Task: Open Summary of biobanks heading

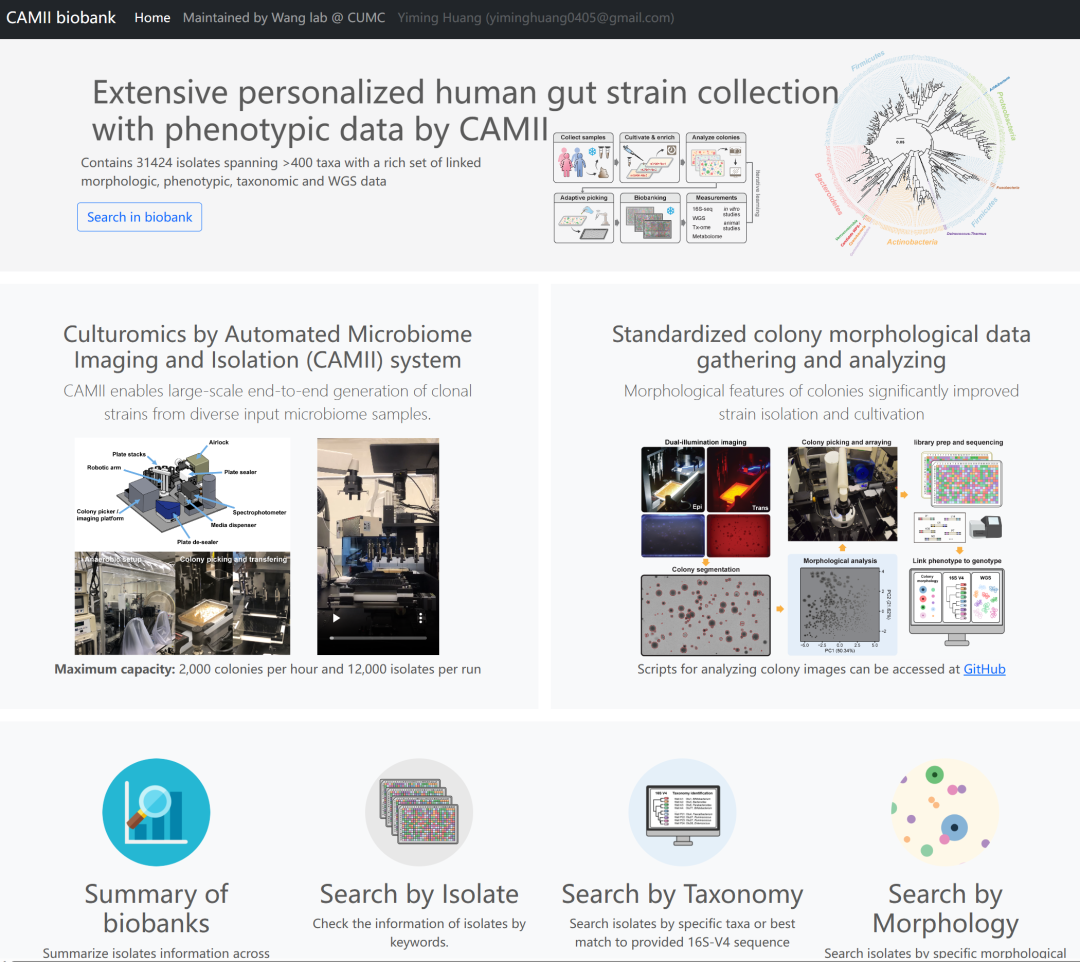Action: tap(156, 908)
